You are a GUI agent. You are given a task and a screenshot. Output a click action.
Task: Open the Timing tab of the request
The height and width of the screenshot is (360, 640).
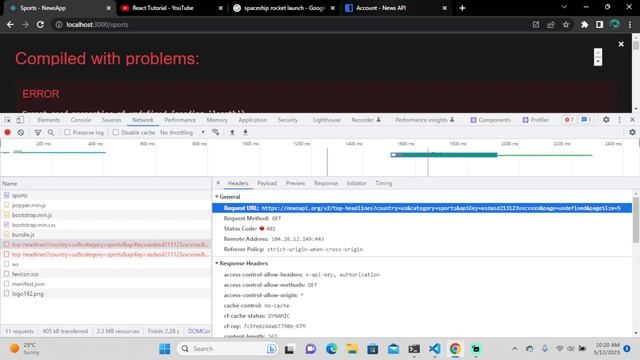[x=384, y=183]
